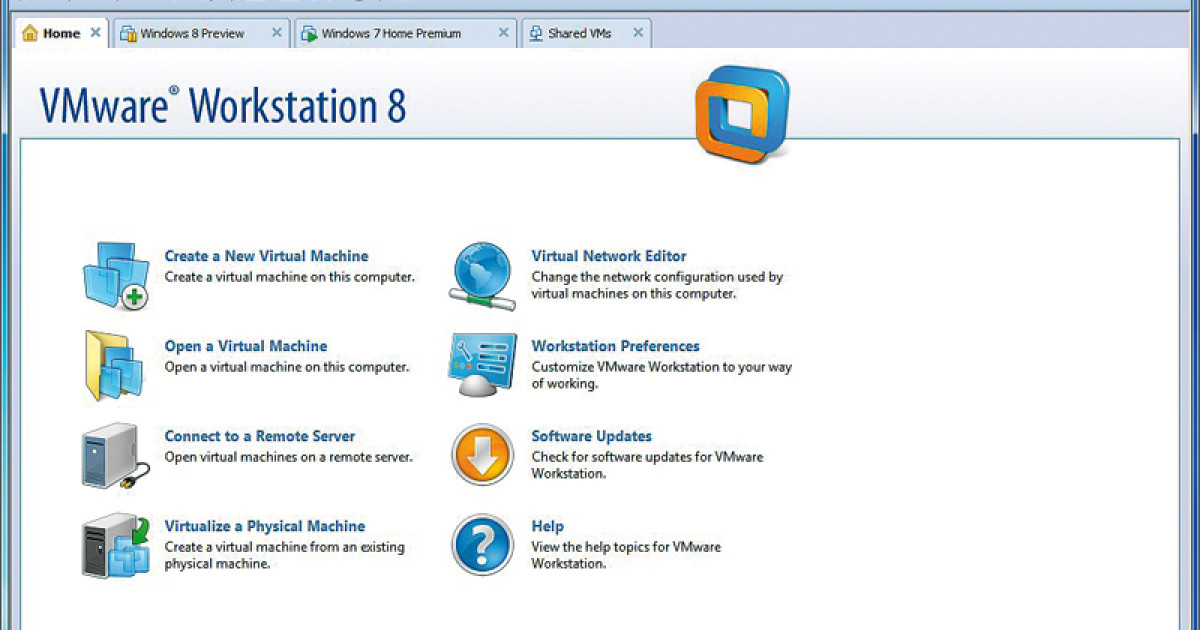The width and height of the screenshot is (1200, 630).
Task: Click text 'Check for software updates for VMware'
Action: pos(647,457)
